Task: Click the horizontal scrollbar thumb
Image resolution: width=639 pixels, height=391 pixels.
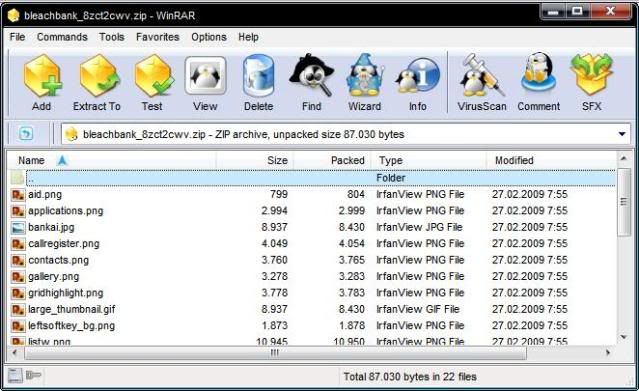Action: [275, 353]
